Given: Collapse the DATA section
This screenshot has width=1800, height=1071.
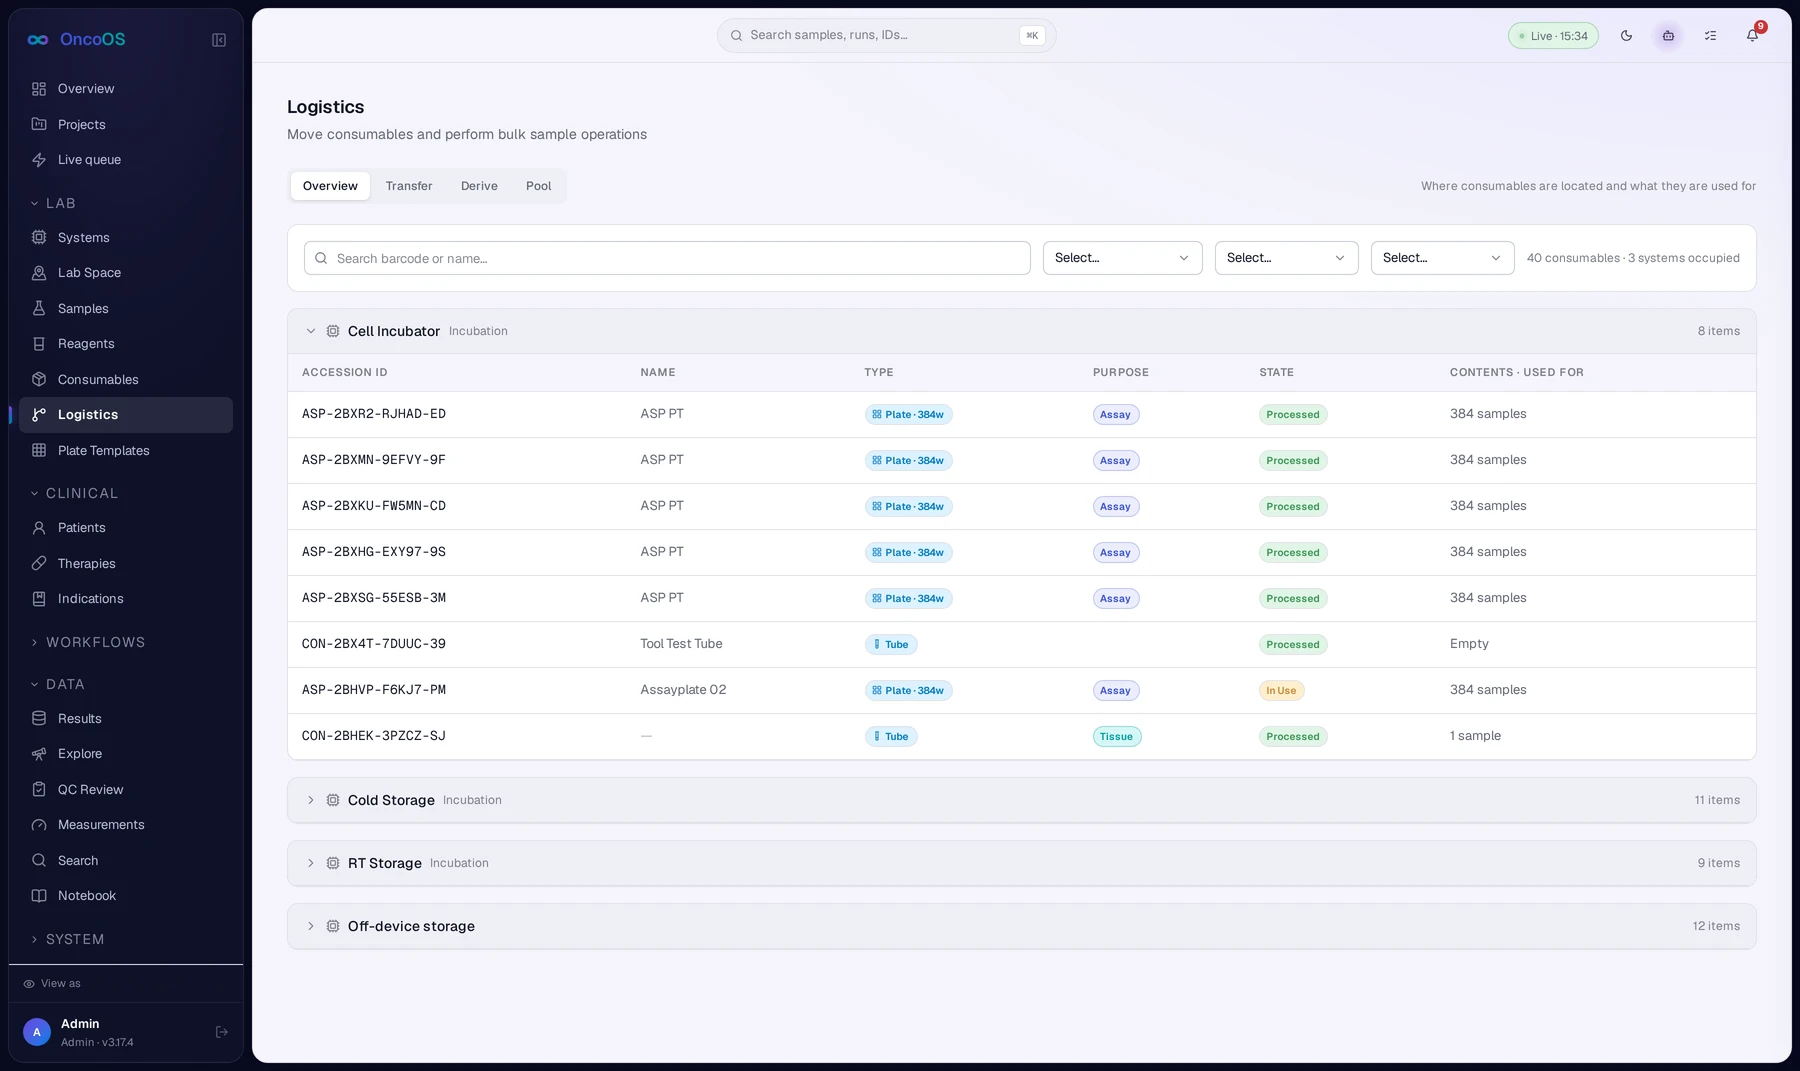Looking at the screenshot, I should 57,684.
